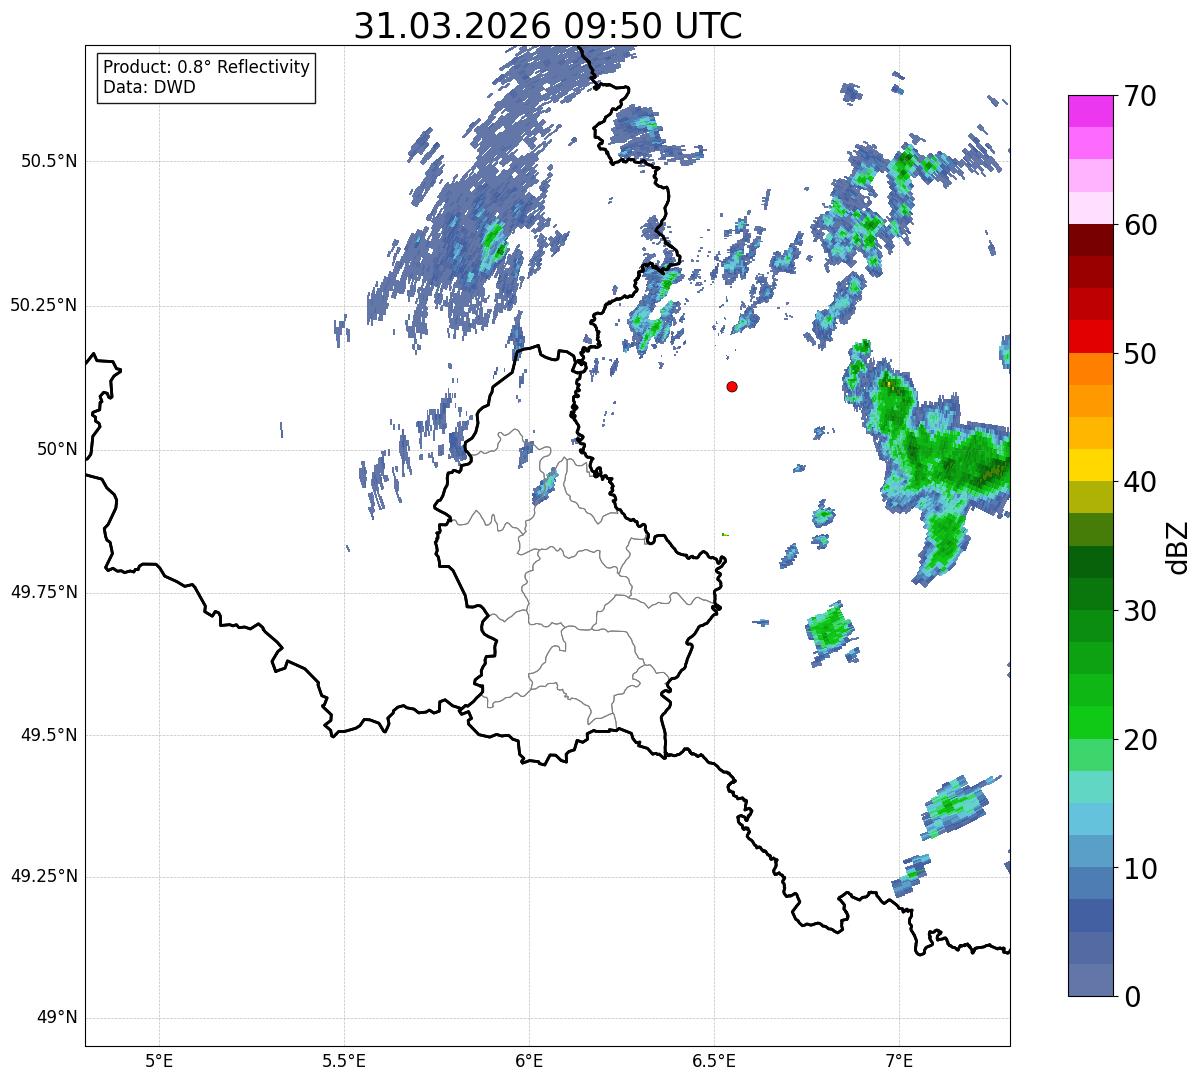The width and height of the screenshot is (1202, 1081).
Task: Click the 49.5°N latitude label
Action: (x=49, y=735)
